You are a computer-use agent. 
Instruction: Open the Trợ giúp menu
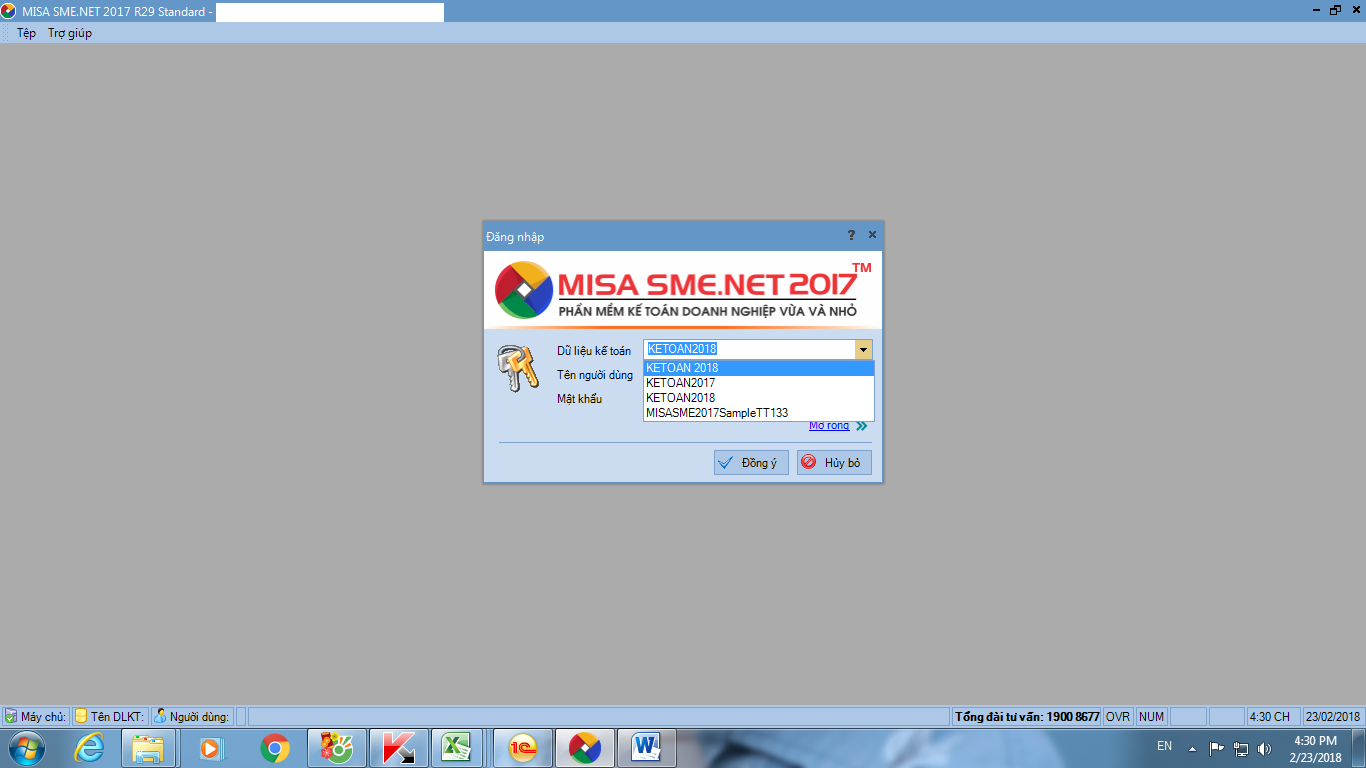click(x=70, y=33)
